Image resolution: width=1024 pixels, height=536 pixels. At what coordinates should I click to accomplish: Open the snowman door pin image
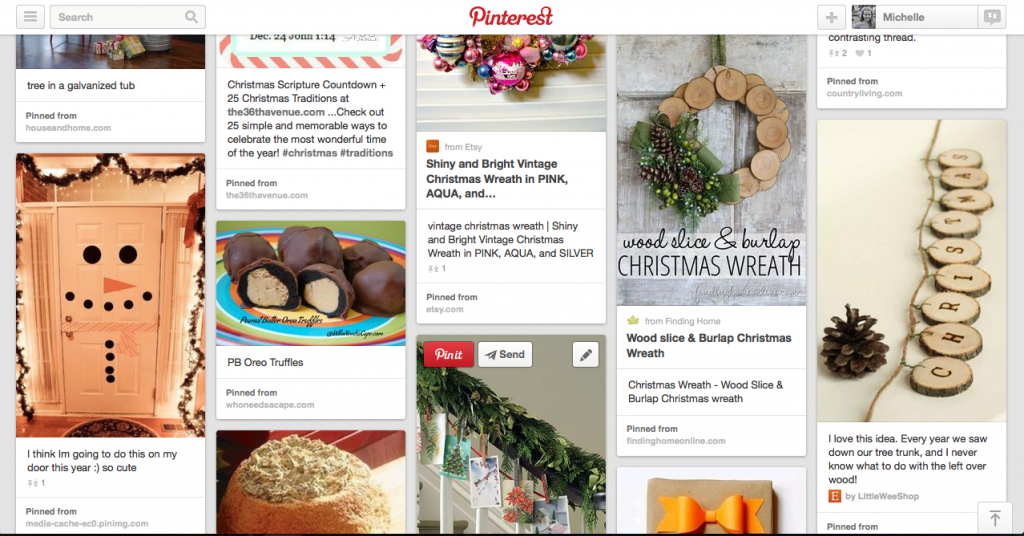point(110,295)
